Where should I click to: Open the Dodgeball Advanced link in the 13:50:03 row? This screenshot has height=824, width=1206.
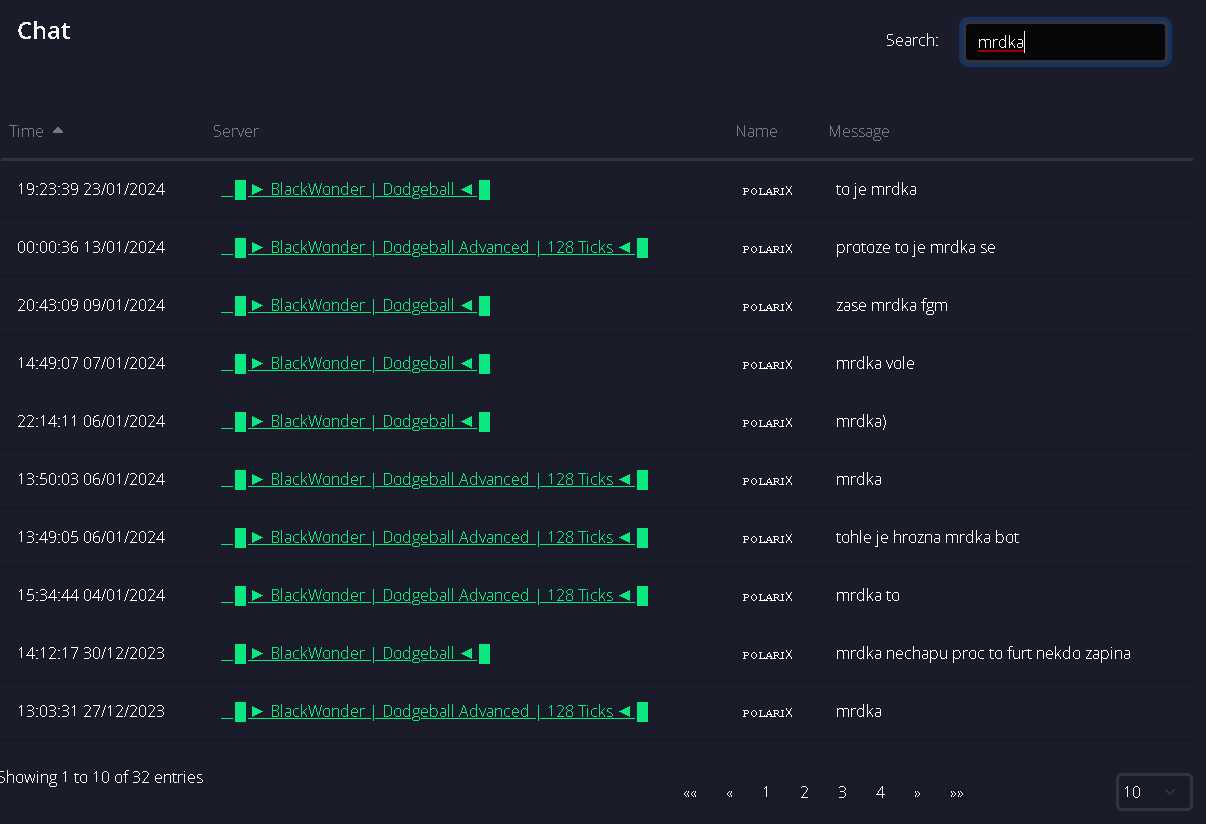[434, 480]
